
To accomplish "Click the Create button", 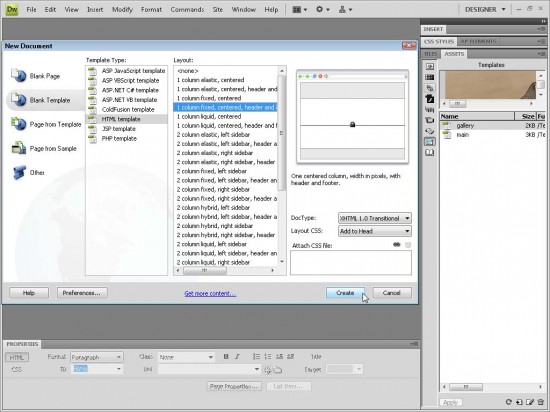I will coord(345,293).
